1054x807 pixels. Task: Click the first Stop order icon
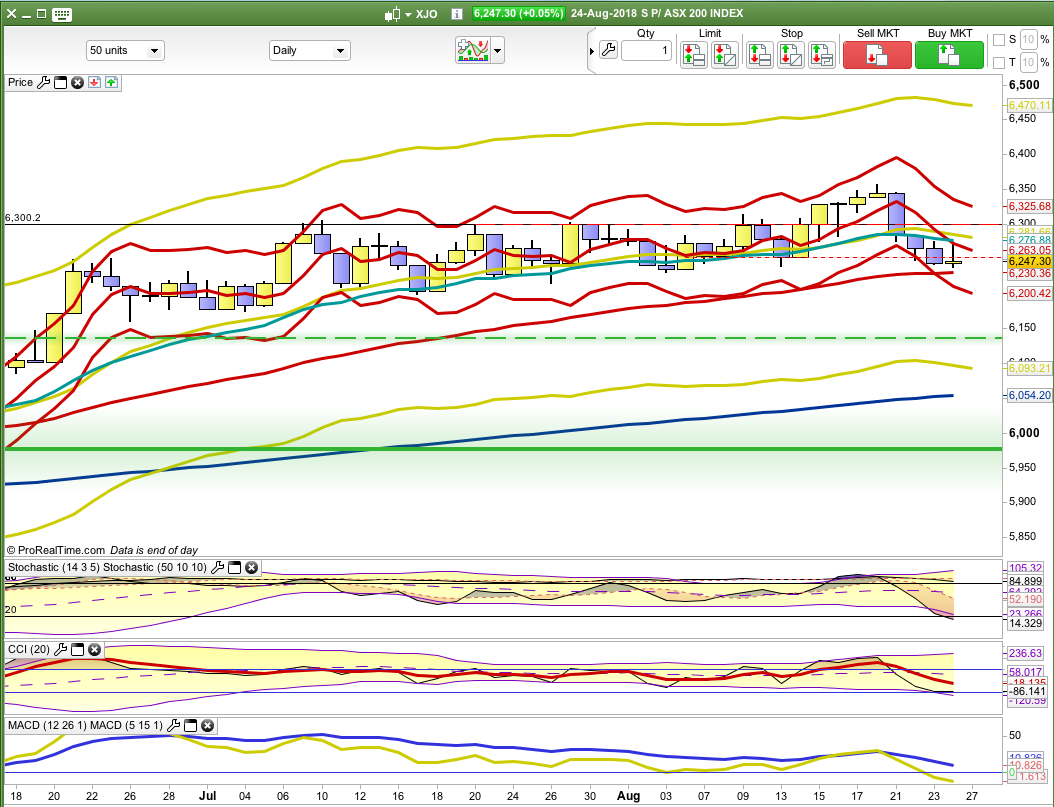tap(760, 55)
